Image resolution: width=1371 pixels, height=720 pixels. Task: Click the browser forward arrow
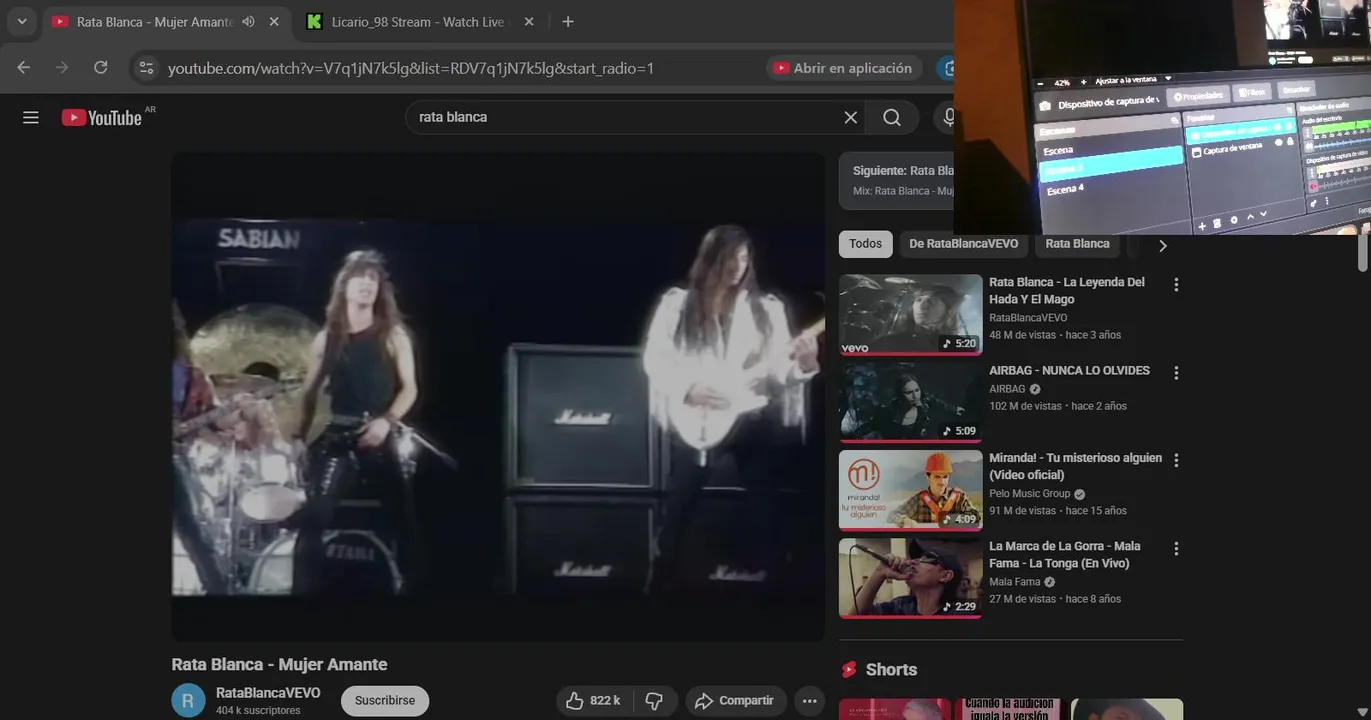point(62,68)
